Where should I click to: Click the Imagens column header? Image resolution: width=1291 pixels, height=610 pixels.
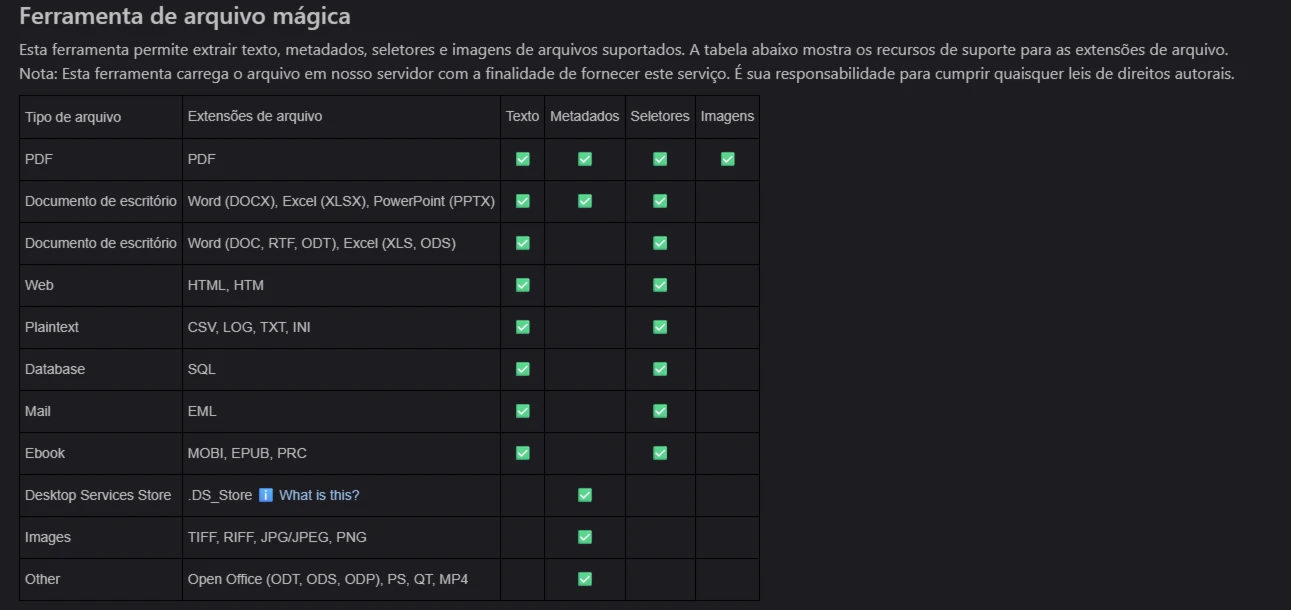tap(727, 117)
